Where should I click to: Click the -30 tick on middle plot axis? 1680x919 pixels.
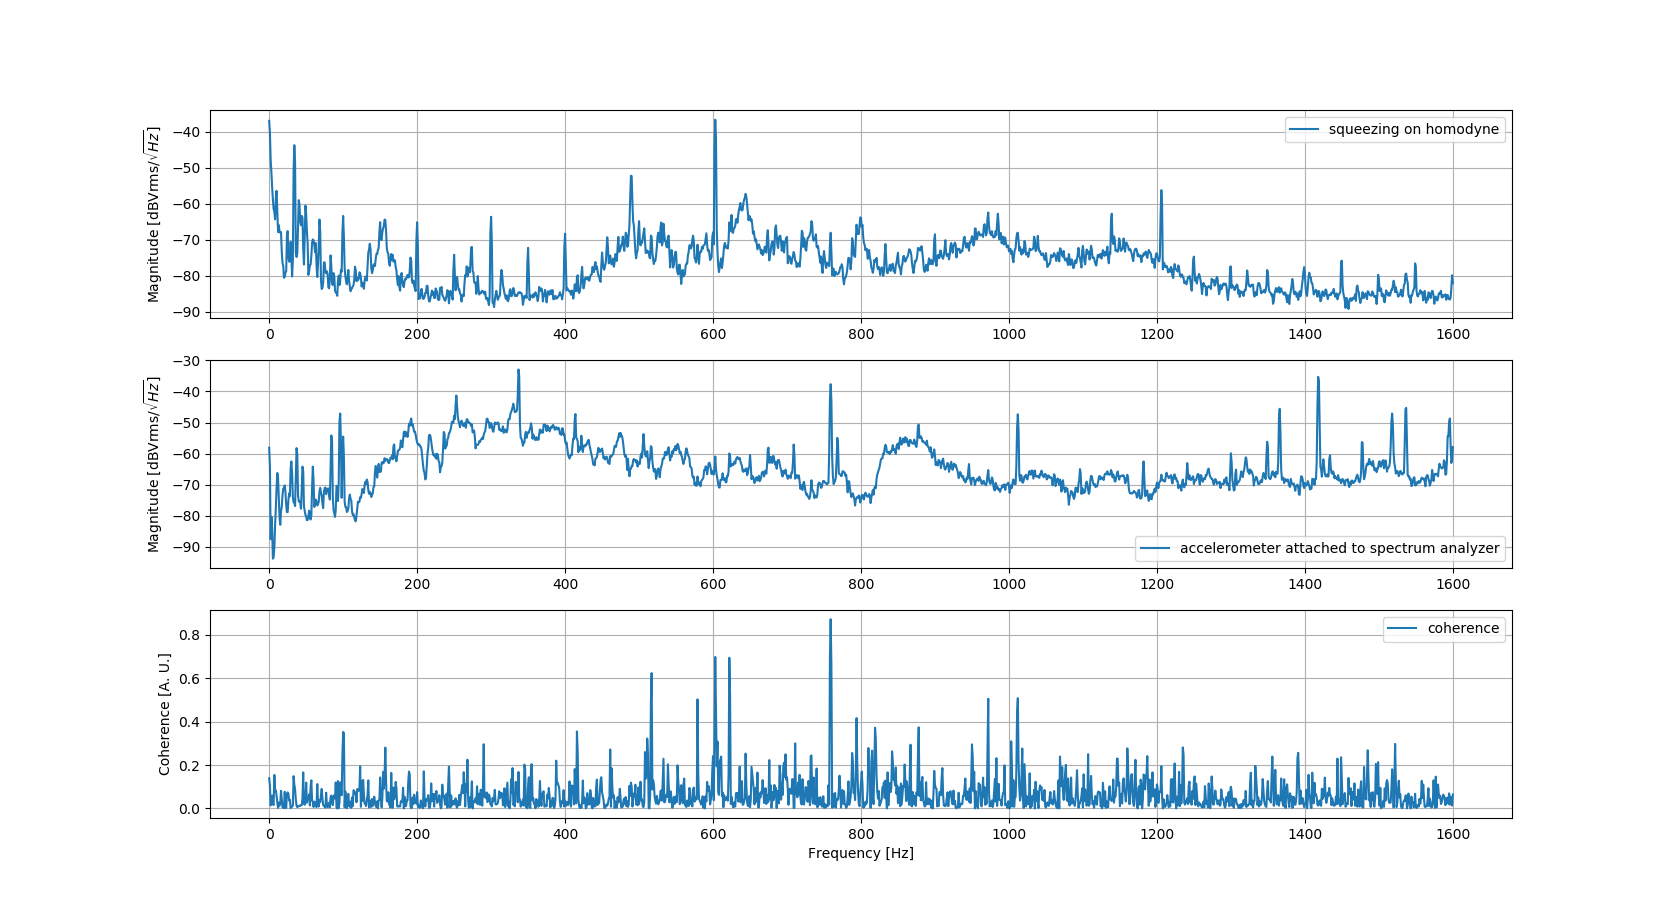(186, 361)
